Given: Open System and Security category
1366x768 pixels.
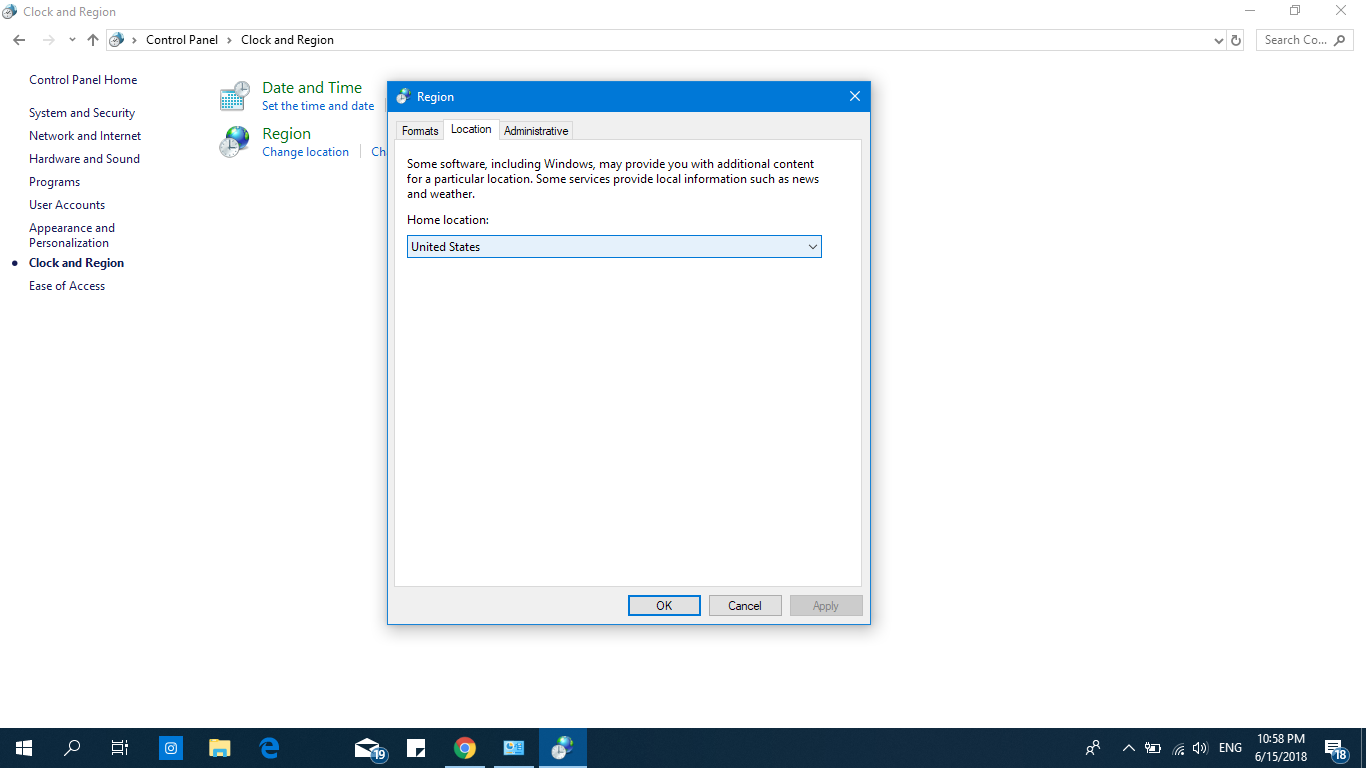Looking at the screenshot, I should pyautogui.click(x=82, y=113).
